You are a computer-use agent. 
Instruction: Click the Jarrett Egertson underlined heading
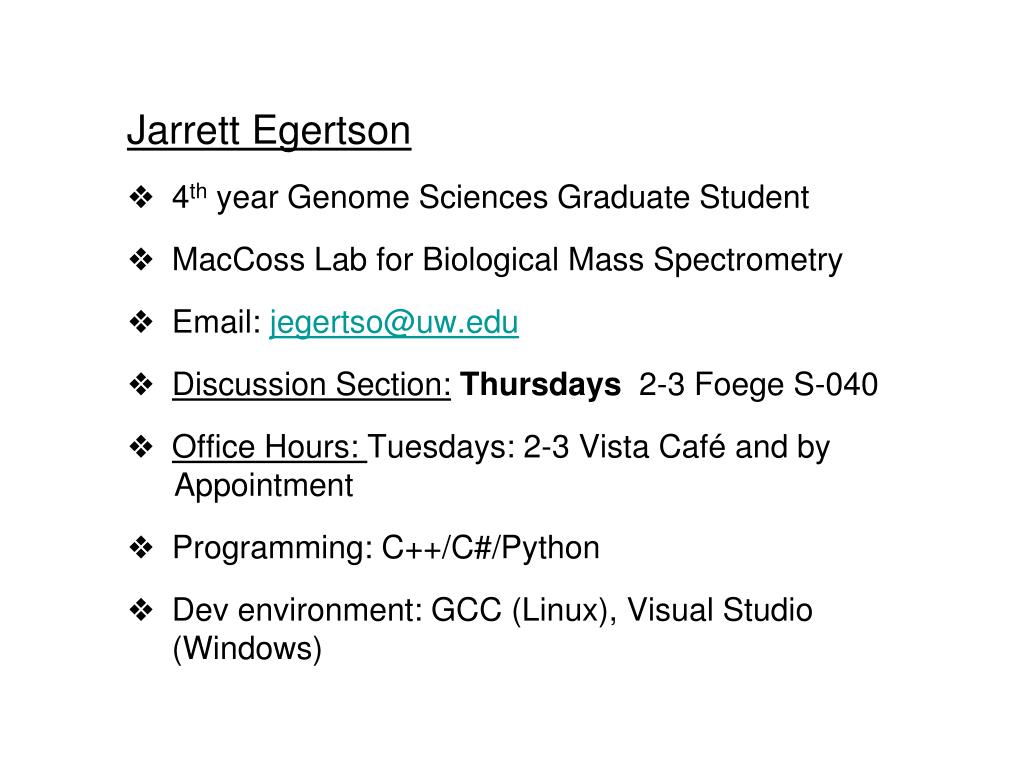click(x=269, y=131)
